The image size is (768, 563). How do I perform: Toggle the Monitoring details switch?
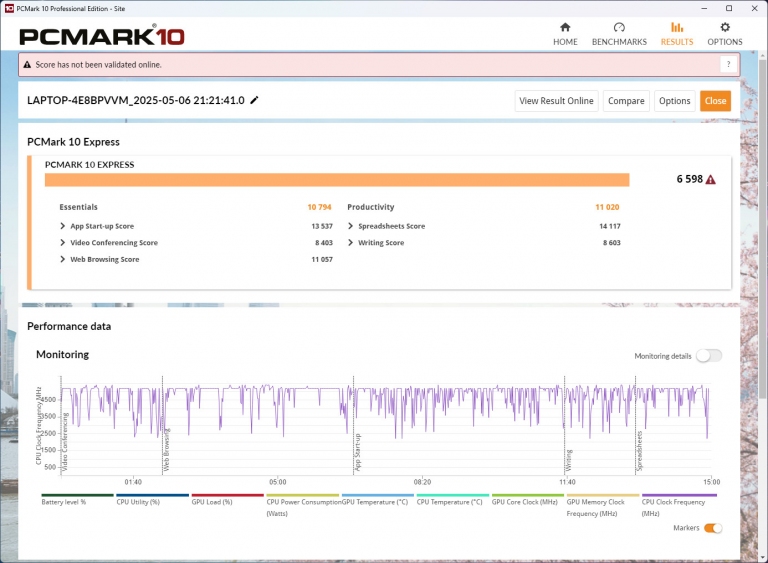pyautogui.click(x=709, y=356)
